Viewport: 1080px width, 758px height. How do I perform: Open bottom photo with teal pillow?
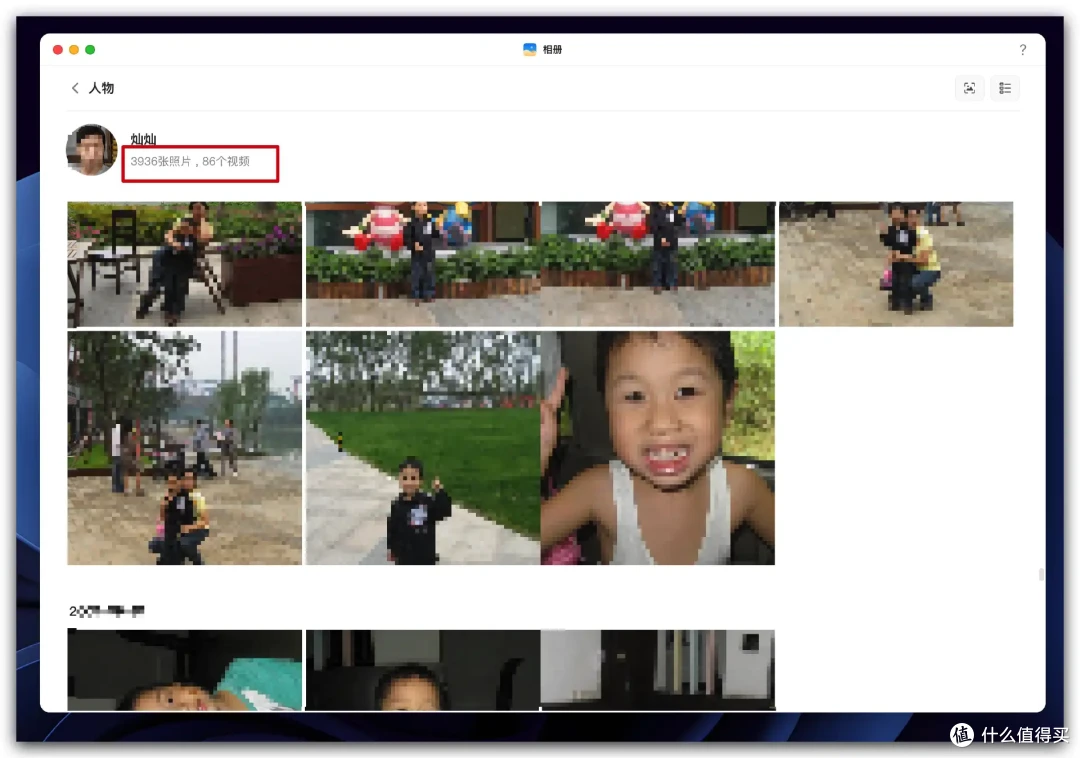point(185,670)
